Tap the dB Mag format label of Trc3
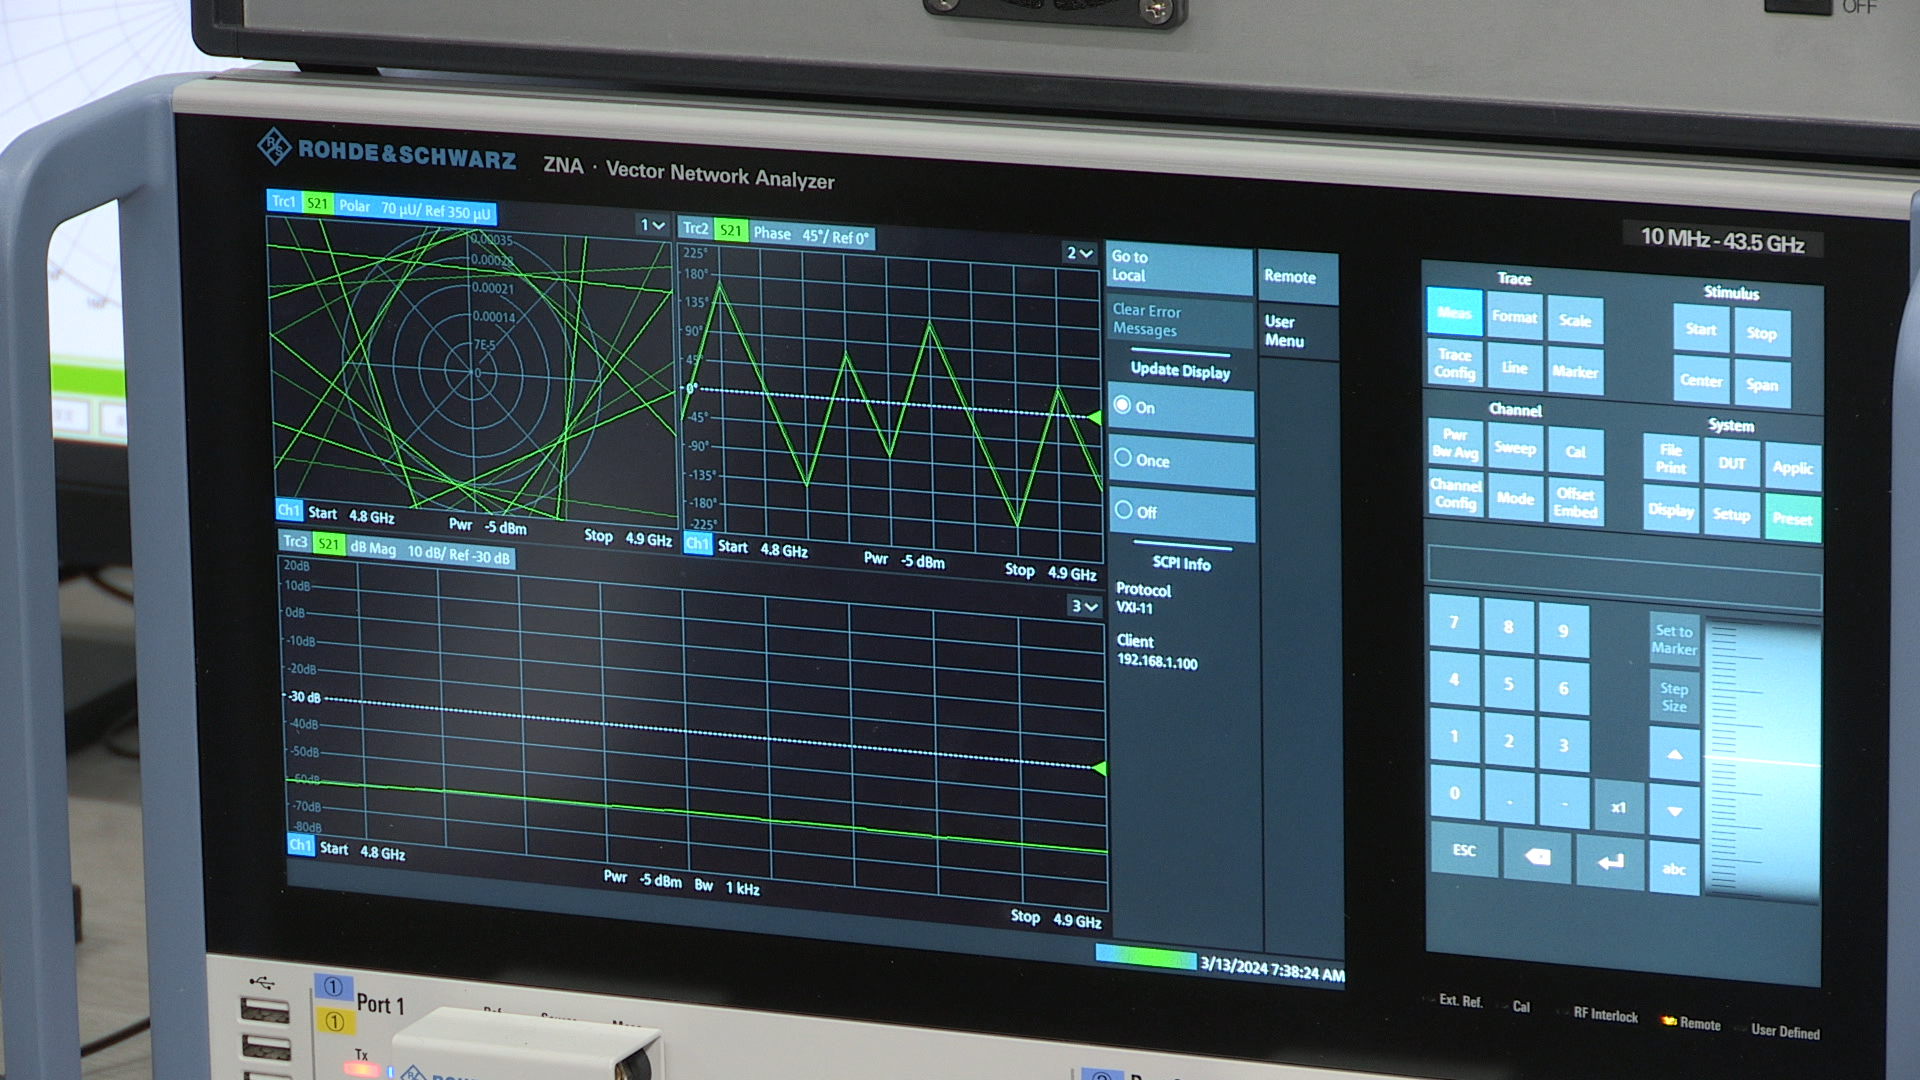This screenshot has height=1080, width=1920. click(372, 548)
